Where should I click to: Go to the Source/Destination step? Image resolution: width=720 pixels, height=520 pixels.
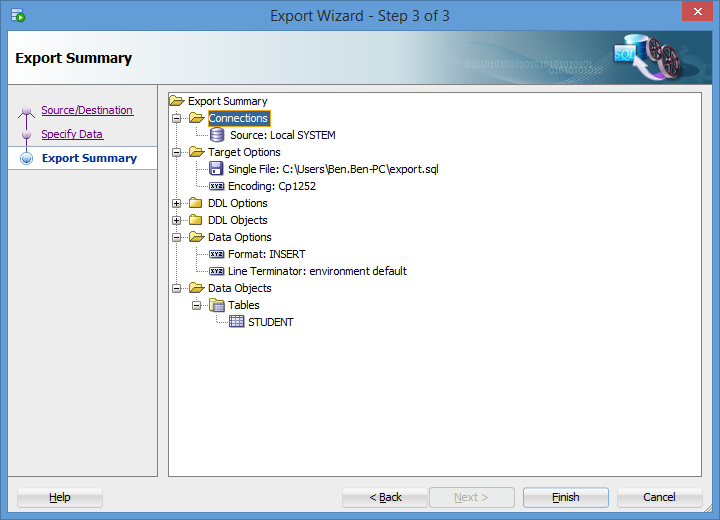[87, 110]
